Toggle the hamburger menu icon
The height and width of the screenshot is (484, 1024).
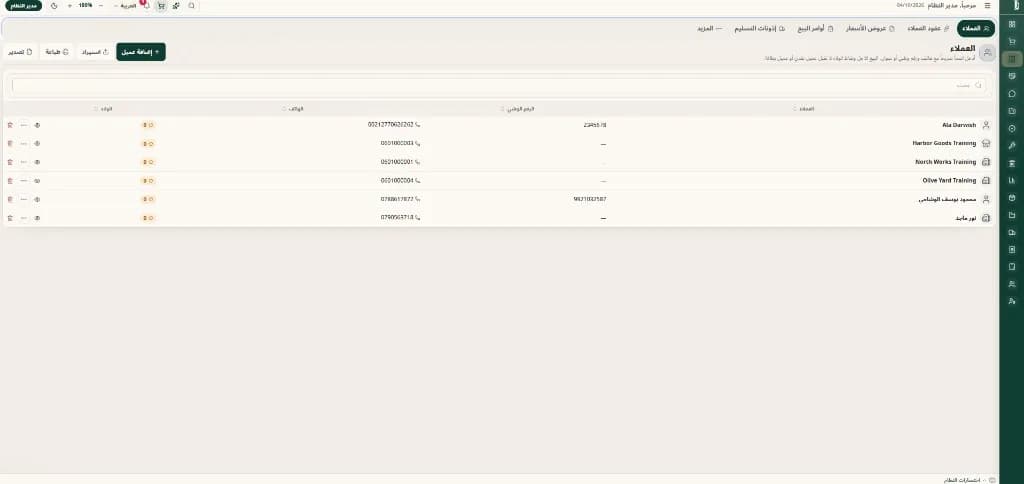click(x=987, y=5)
